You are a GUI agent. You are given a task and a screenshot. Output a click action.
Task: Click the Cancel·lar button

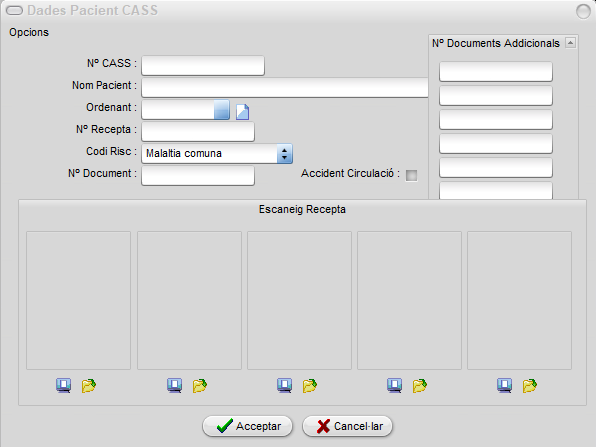[x=347, y=426]
